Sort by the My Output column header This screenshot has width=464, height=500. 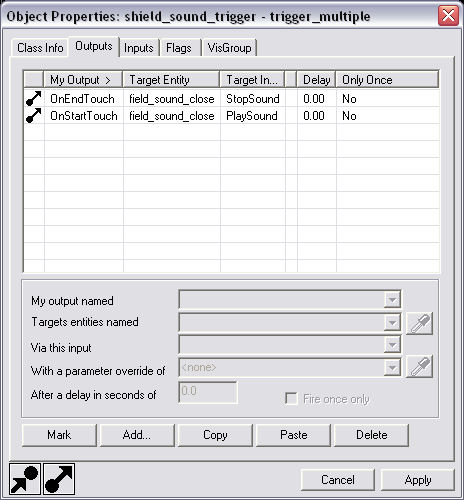coord(83,80)
